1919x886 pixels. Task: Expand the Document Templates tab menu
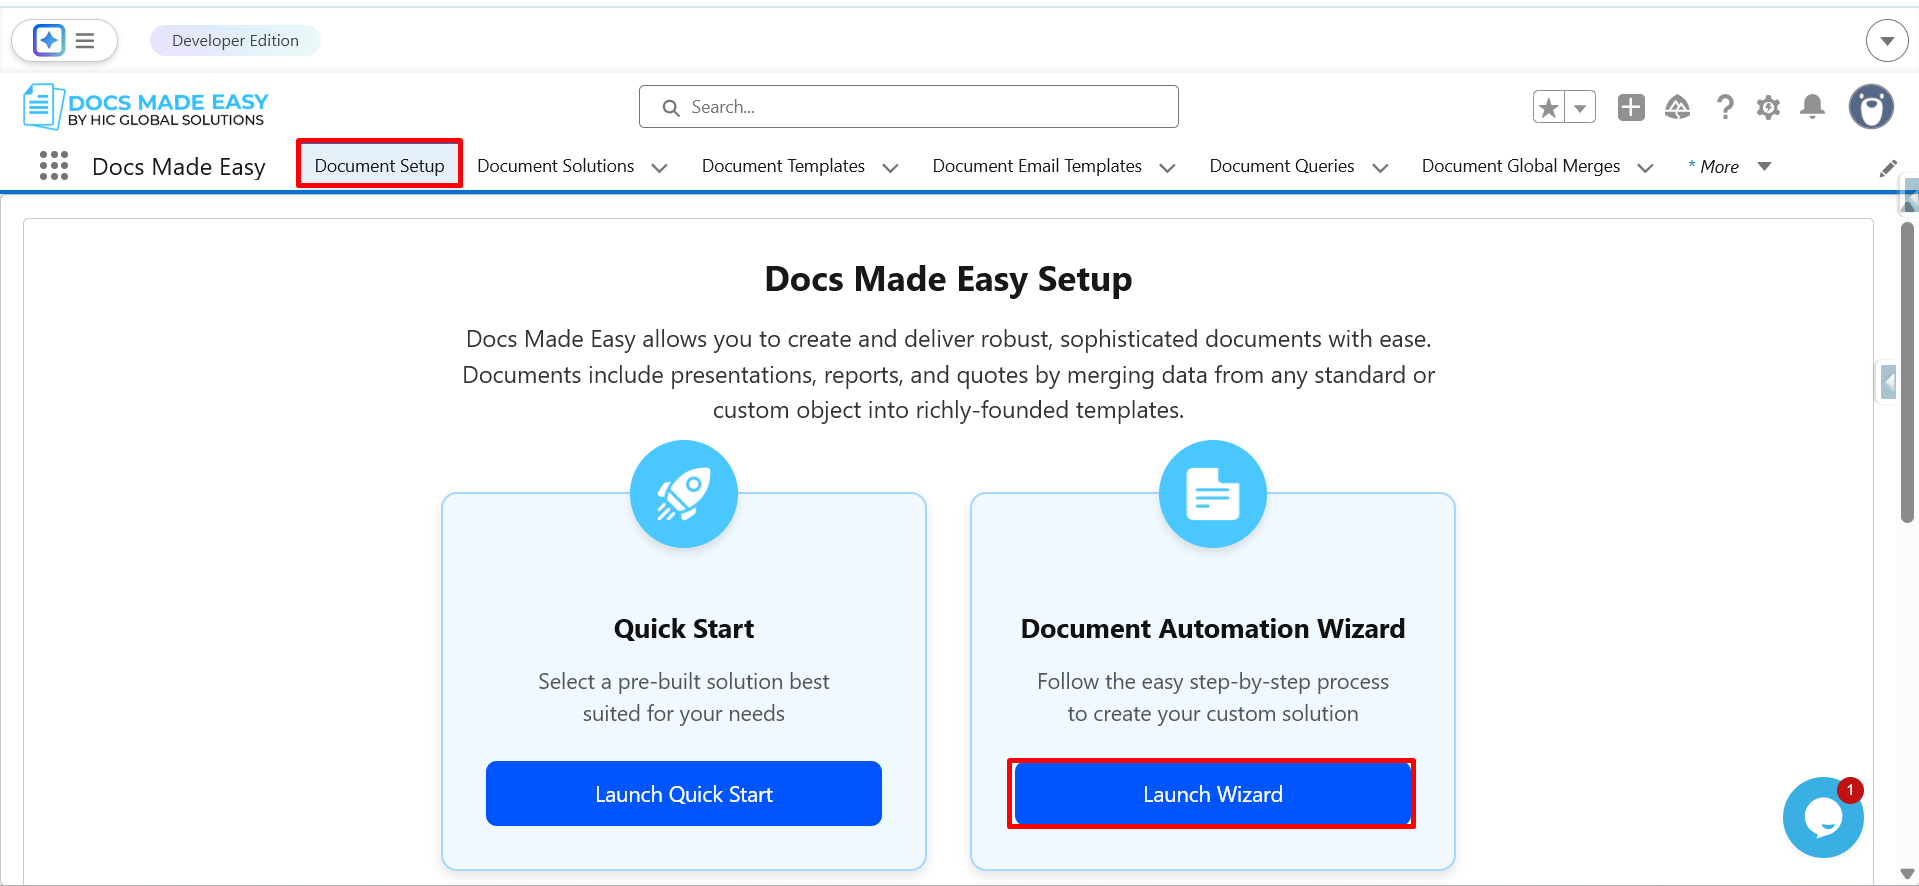click(x=890, y=168)
